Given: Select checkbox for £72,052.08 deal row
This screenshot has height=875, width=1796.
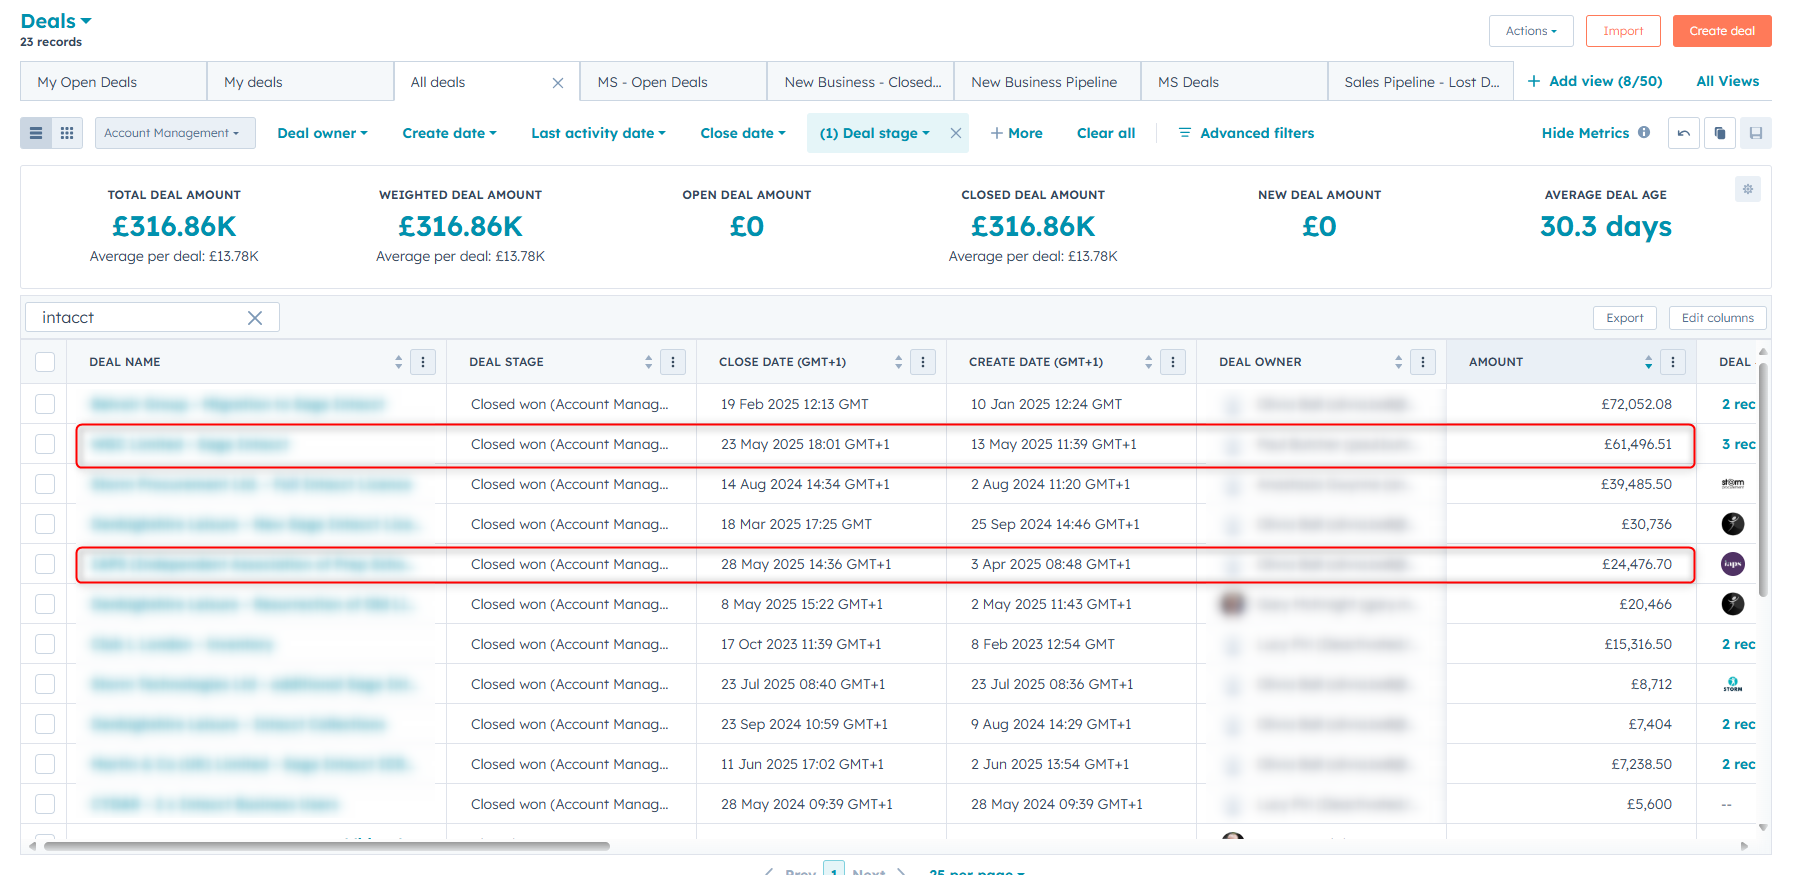Looking at the screenshot, I should pyautogui.click(x=45, y=404).
